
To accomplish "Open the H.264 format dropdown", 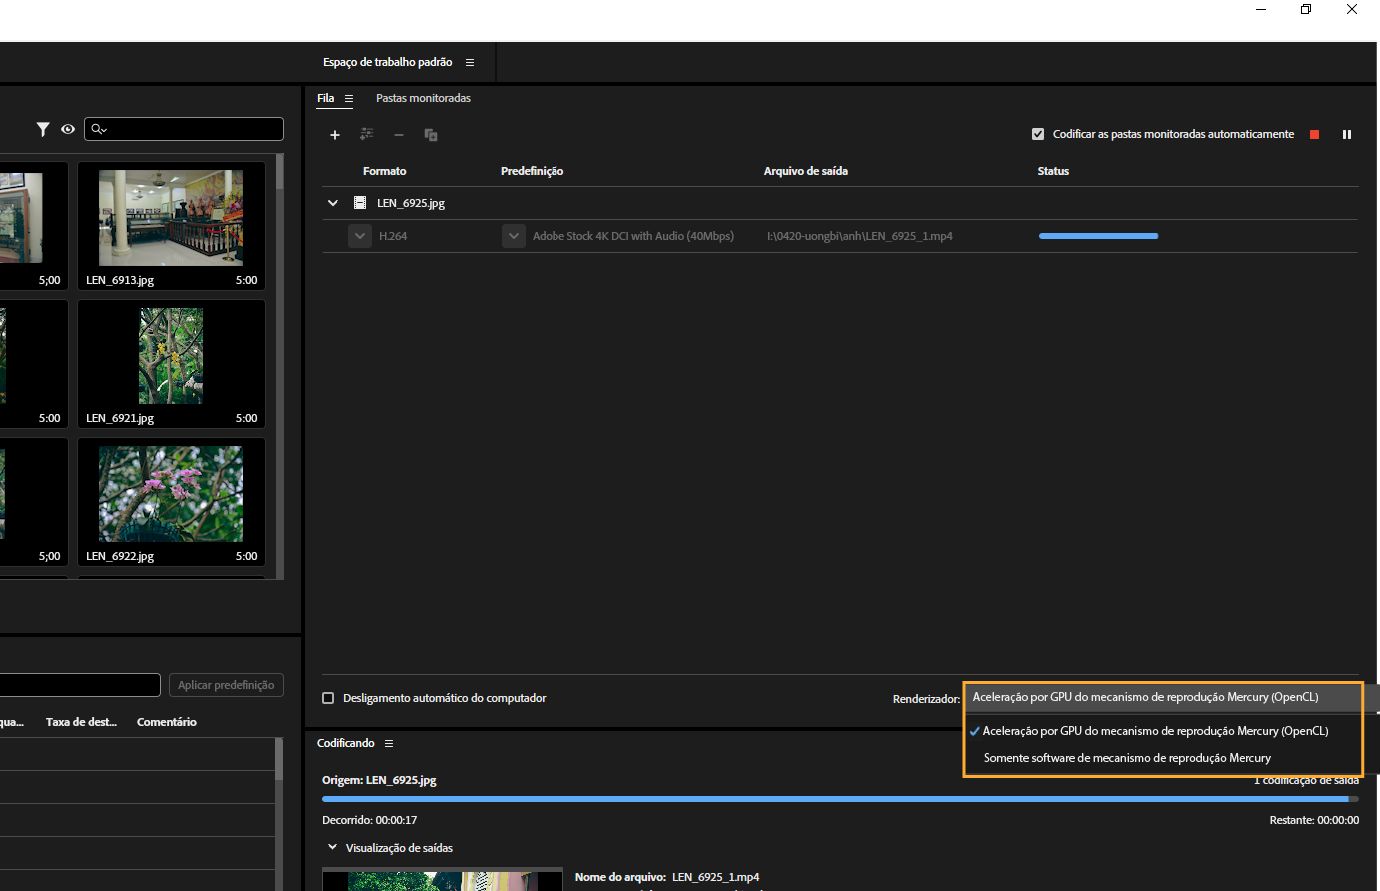I will point(360,235).
